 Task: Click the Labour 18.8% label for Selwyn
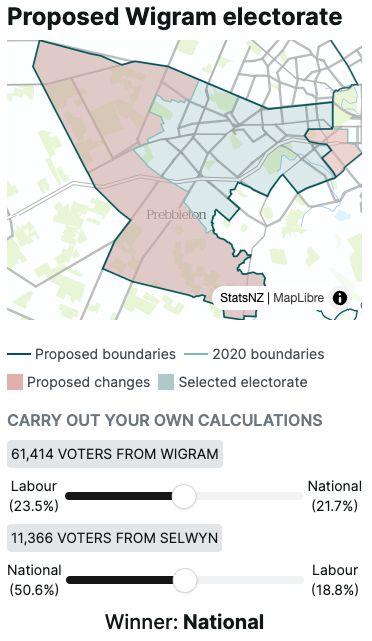(x=335, y=580)
